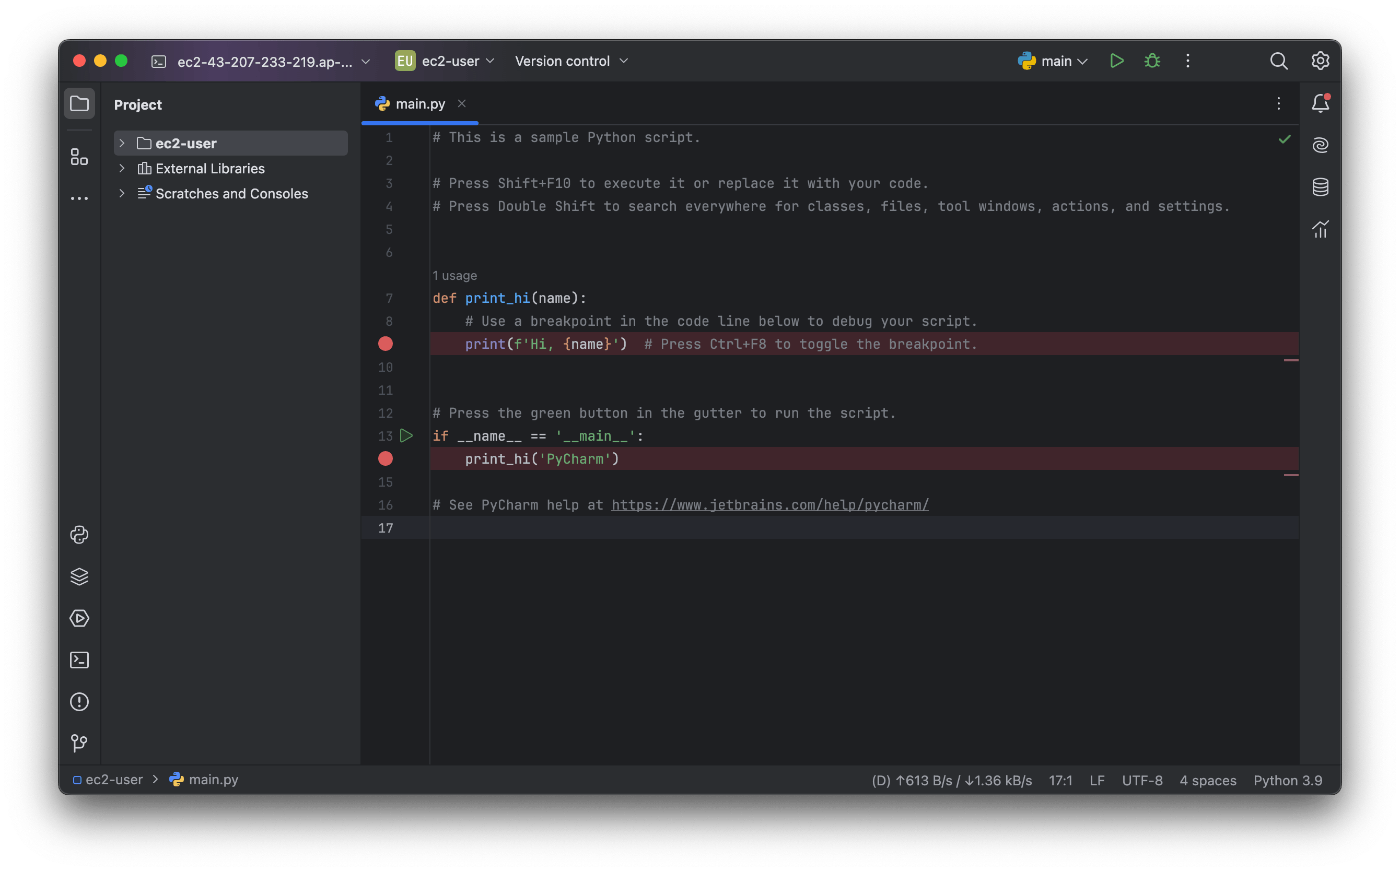
Task: Open the Project tool window folder icon
Action: click(x=80, y=104)
